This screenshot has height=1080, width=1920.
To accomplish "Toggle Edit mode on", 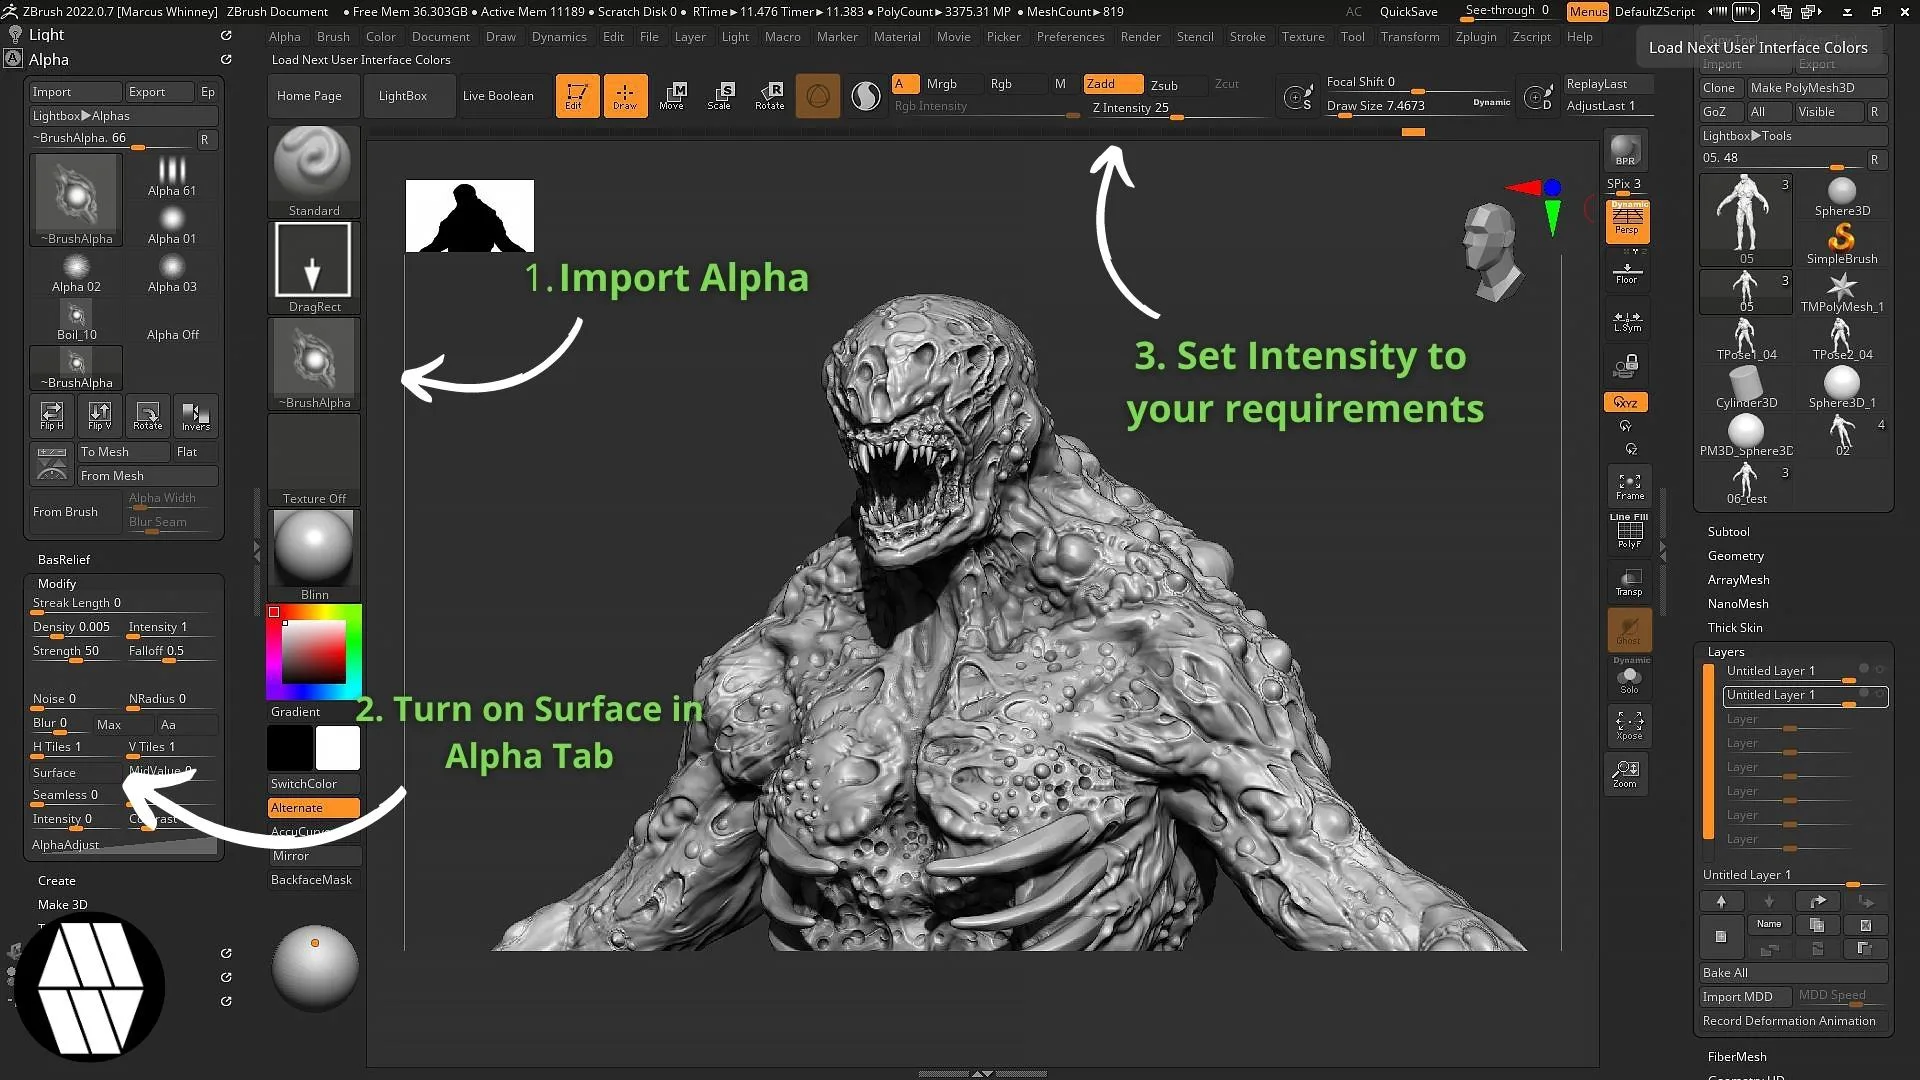I will pyautogui.click(x=577, y=95).
